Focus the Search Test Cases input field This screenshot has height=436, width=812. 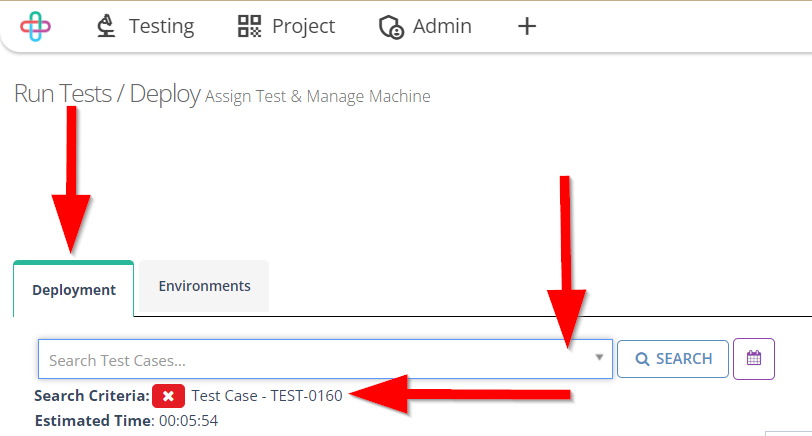[310, 359]
